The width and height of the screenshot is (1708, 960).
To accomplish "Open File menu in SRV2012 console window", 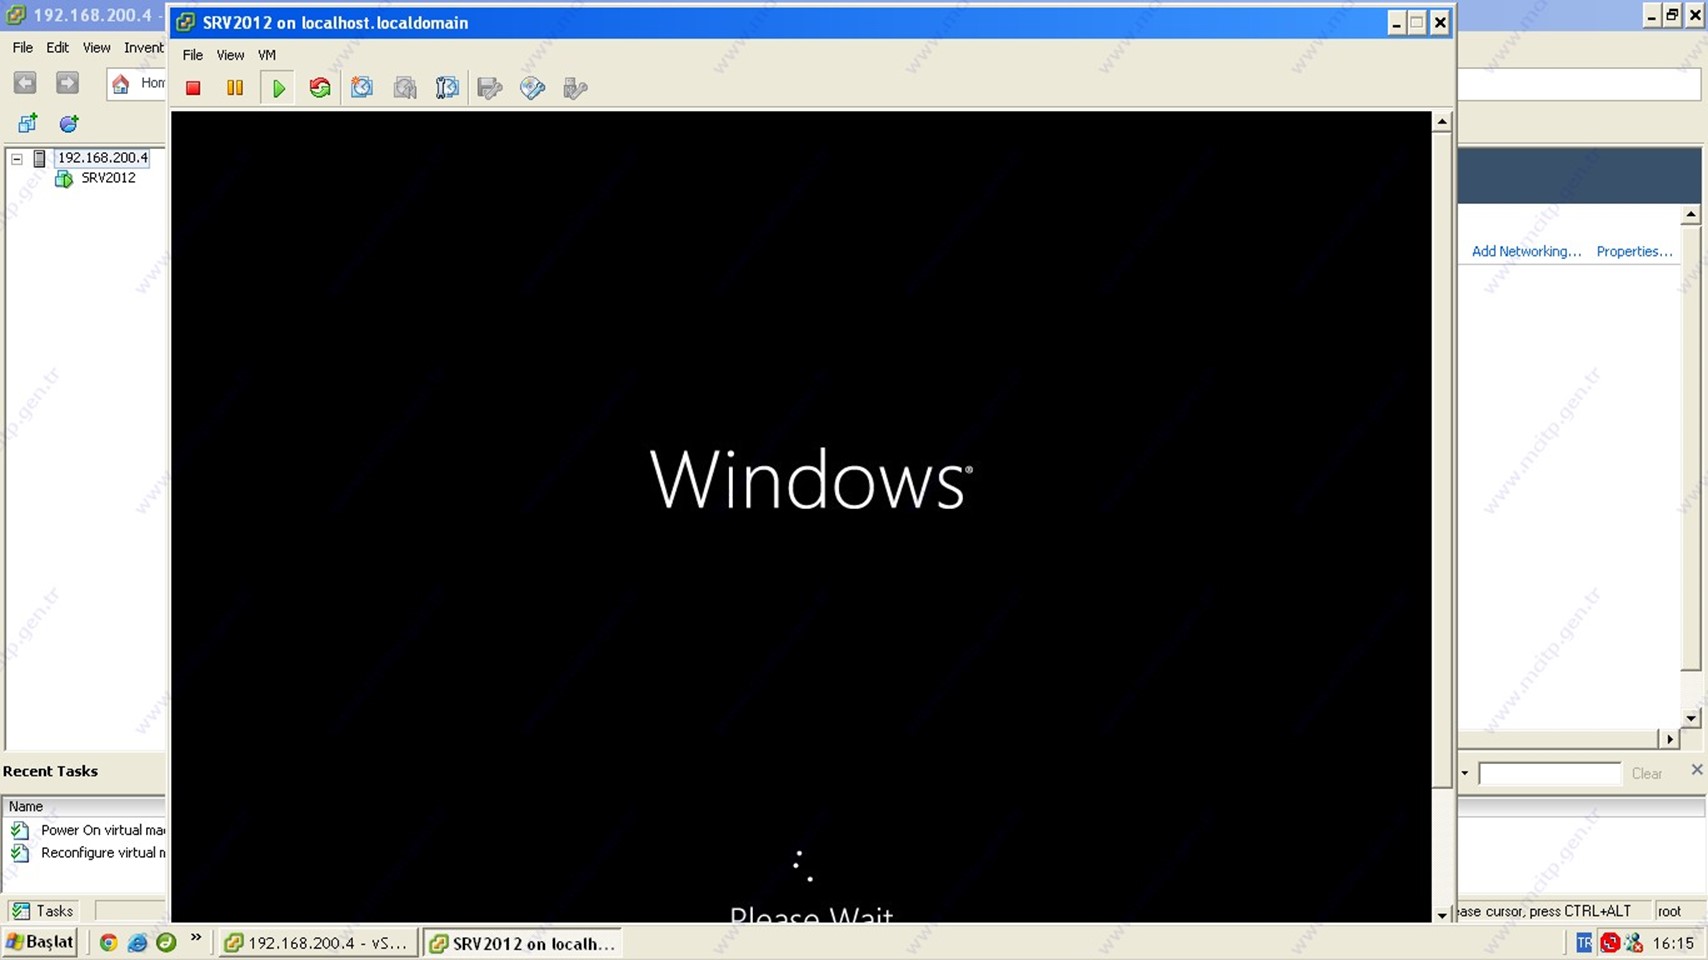I will pos(192,55).
